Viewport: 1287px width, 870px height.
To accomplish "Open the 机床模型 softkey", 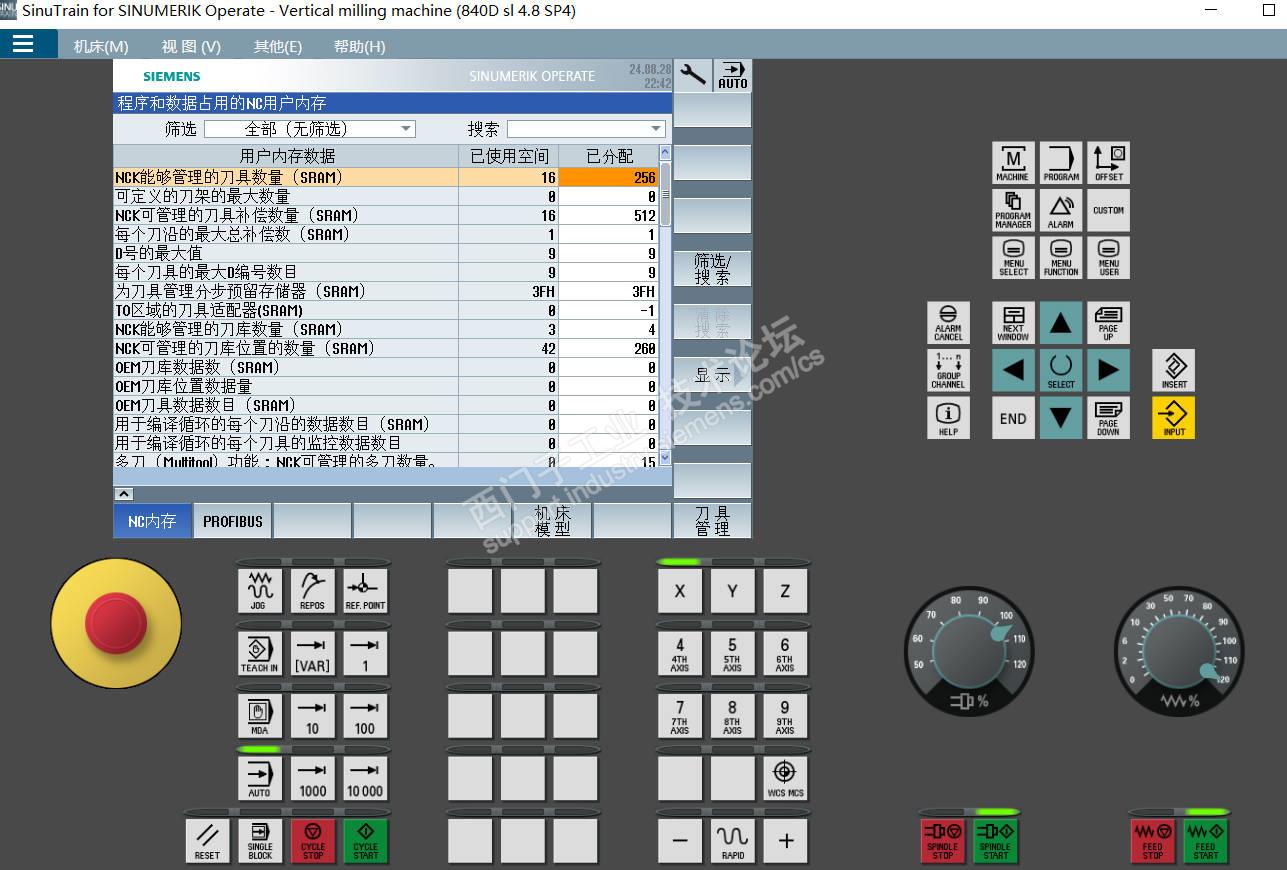I will (552, 521).
